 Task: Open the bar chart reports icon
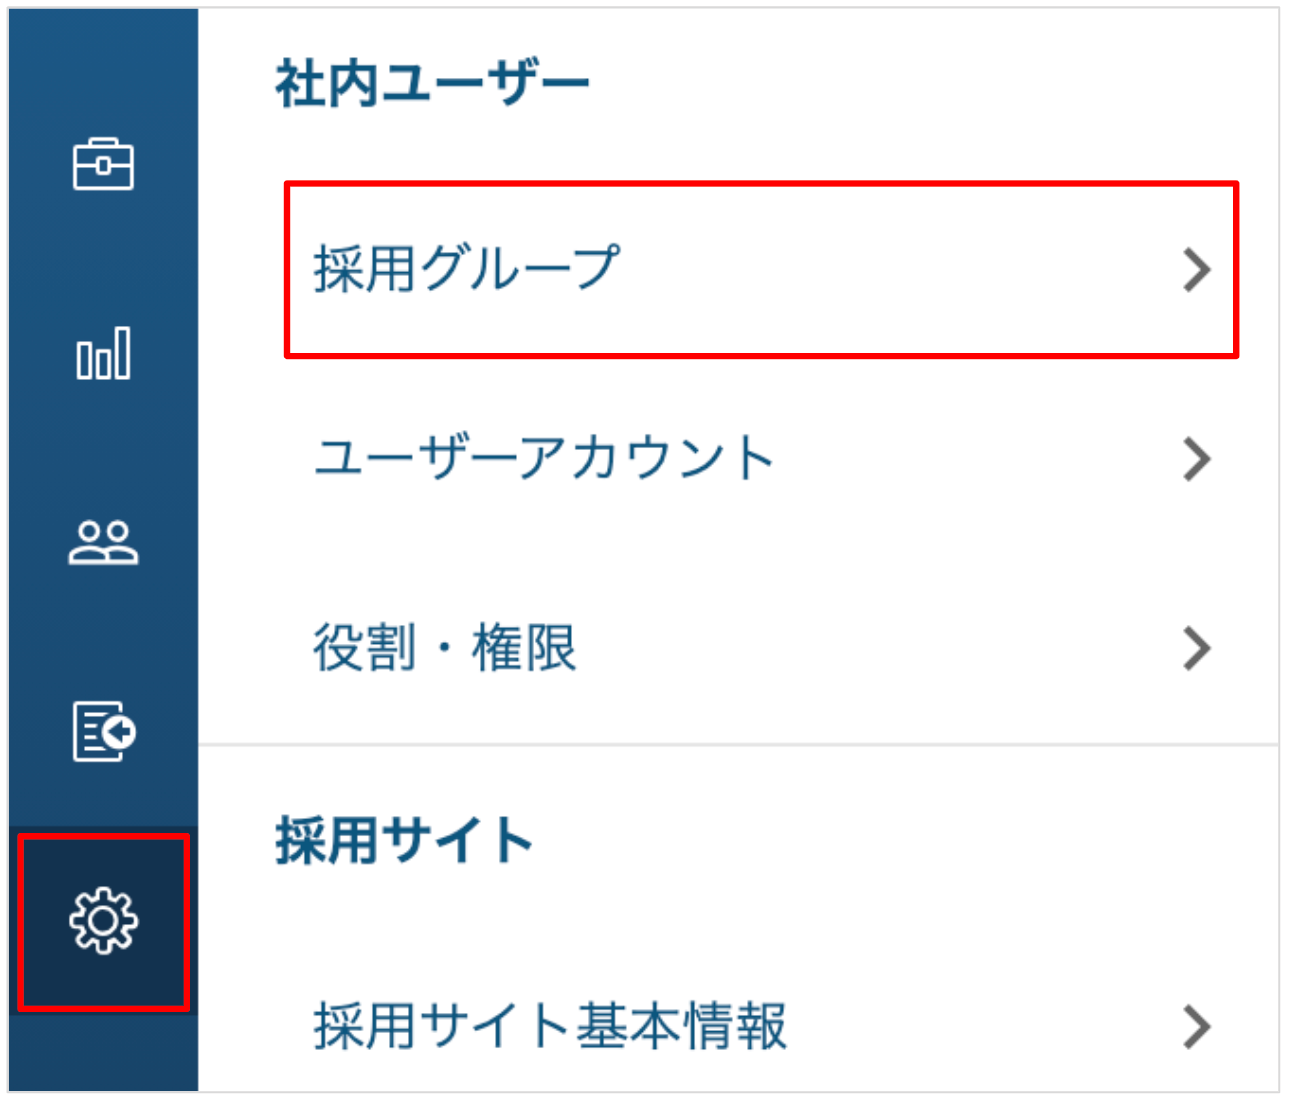(103, 353)
